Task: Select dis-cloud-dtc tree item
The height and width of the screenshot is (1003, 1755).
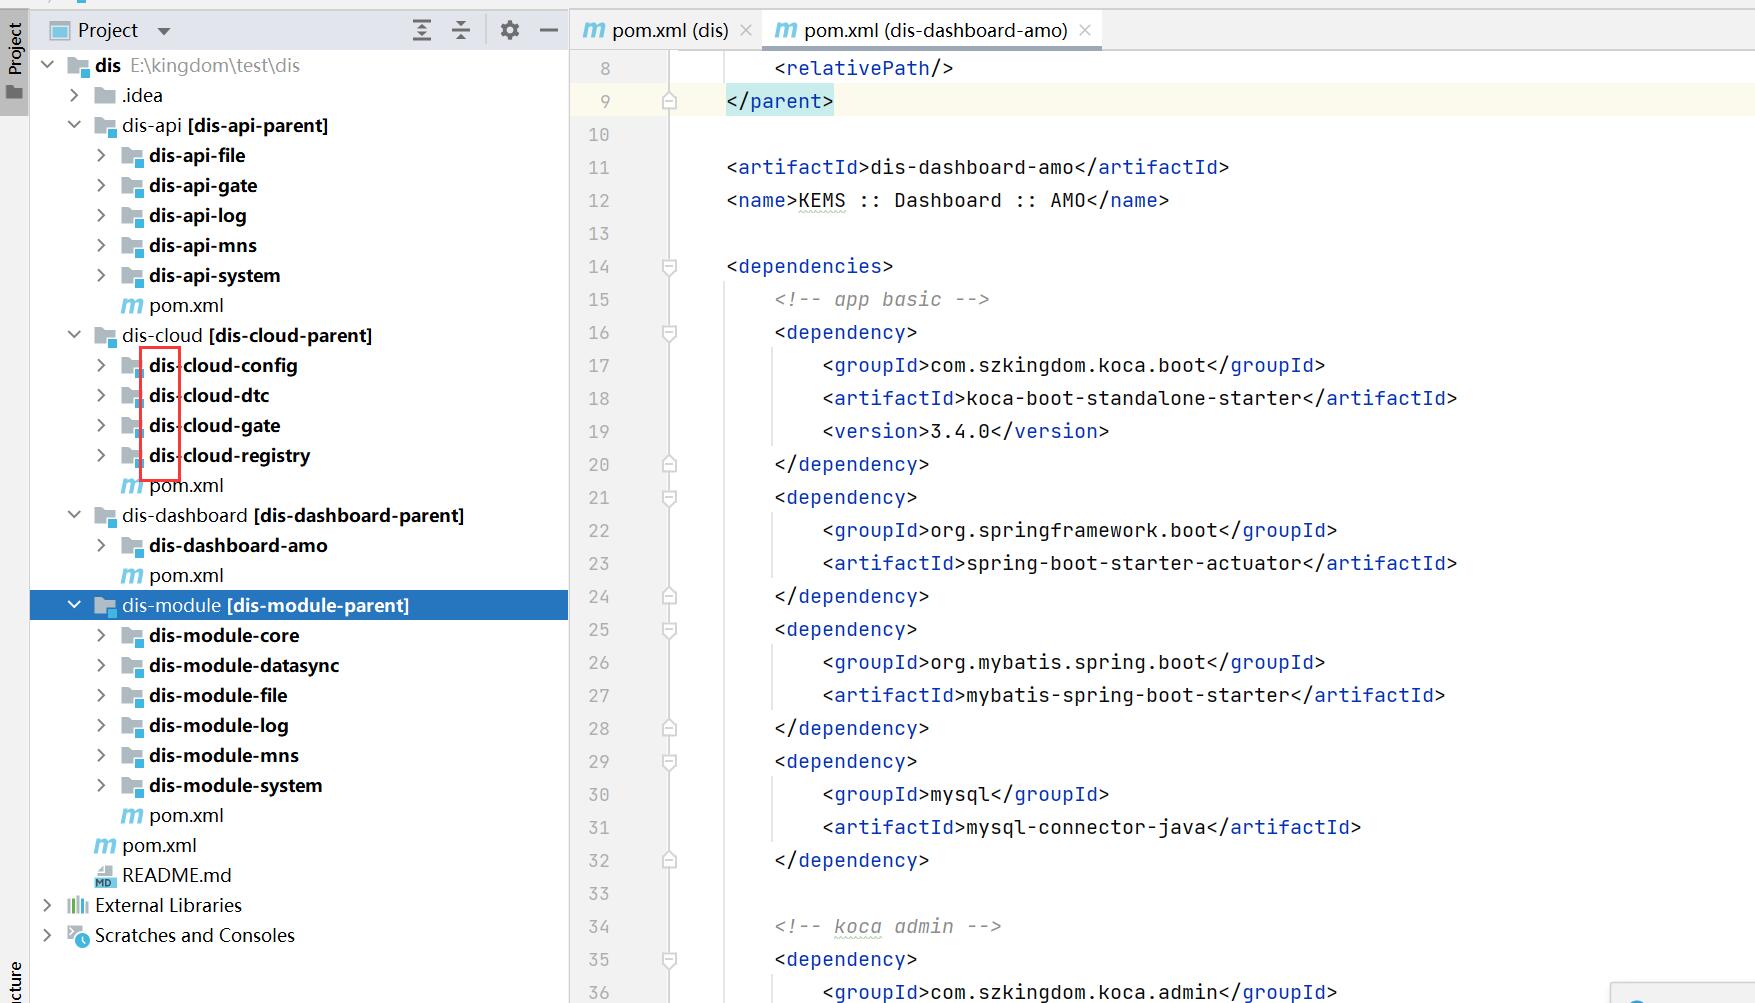Action: coord(209,395)
